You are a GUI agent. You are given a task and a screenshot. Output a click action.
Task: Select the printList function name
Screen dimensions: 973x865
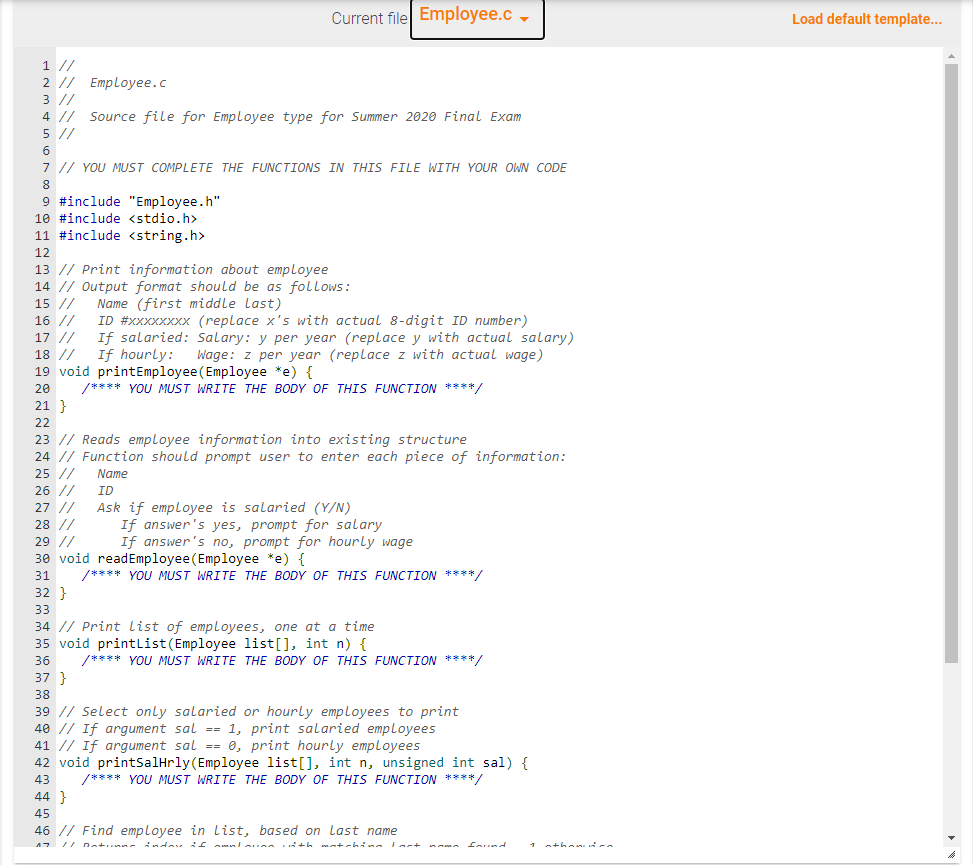pos(131,643)
